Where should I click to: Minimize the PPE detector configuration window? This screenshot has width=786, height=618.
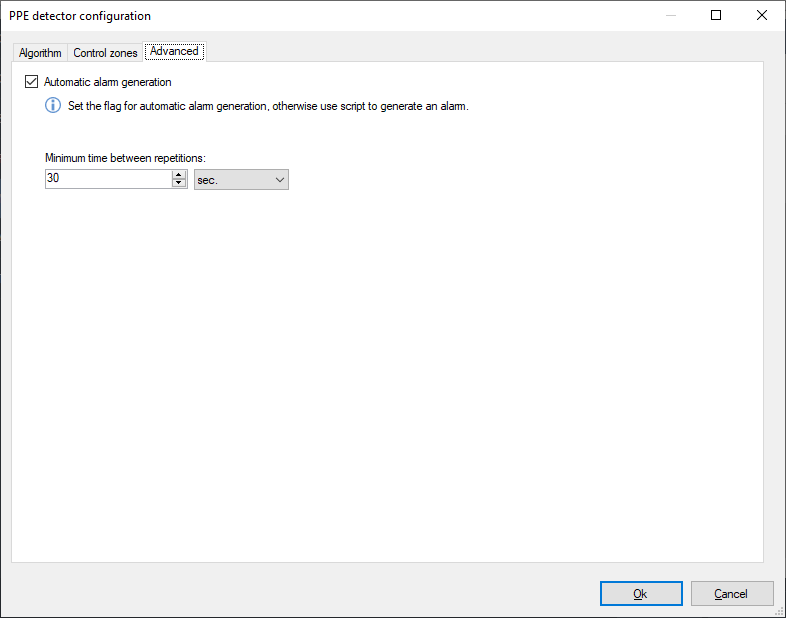669,15
